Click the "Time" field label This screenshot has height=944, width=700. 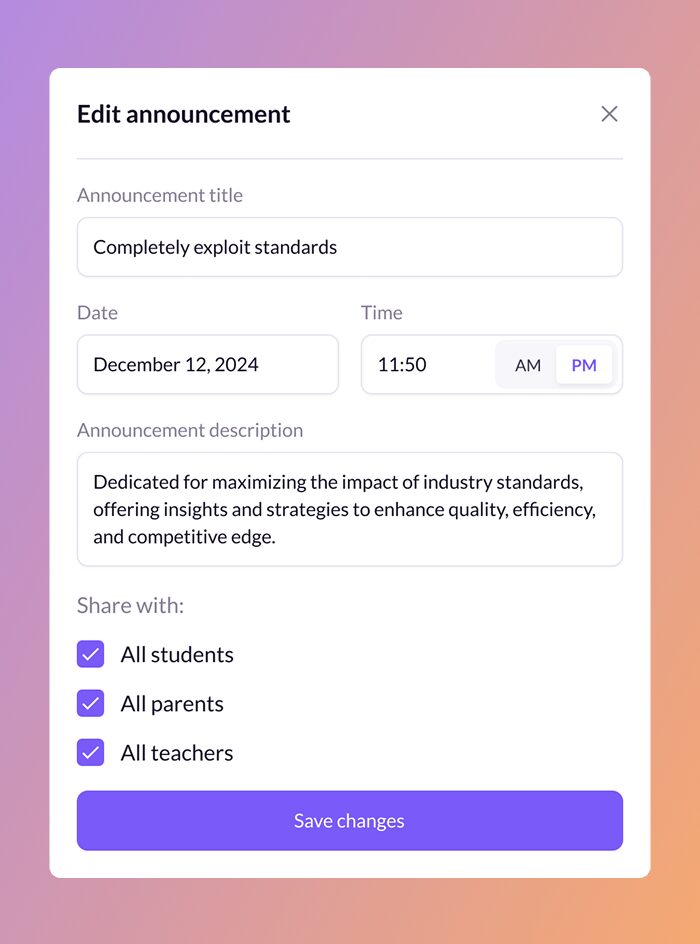tap(382, 313)
